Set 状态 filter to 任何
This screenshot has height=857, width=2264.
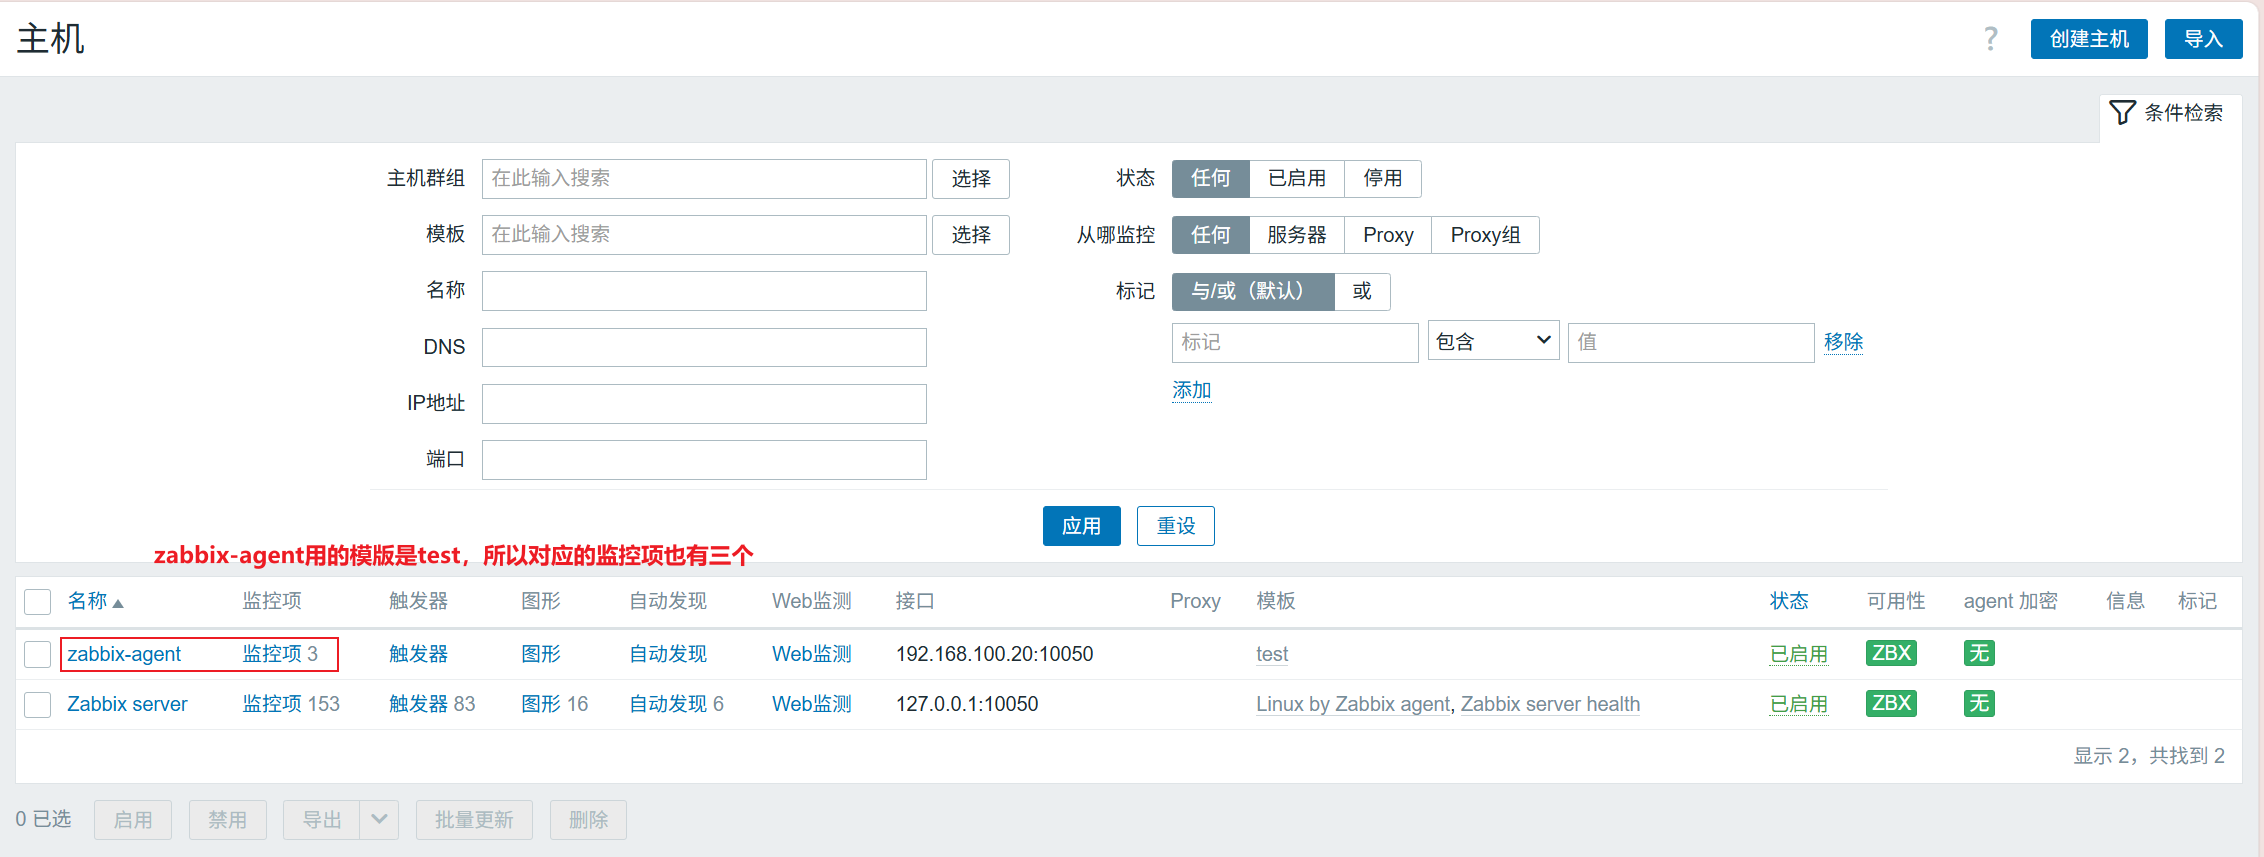pyautogui.click(x=1210, y=178)
